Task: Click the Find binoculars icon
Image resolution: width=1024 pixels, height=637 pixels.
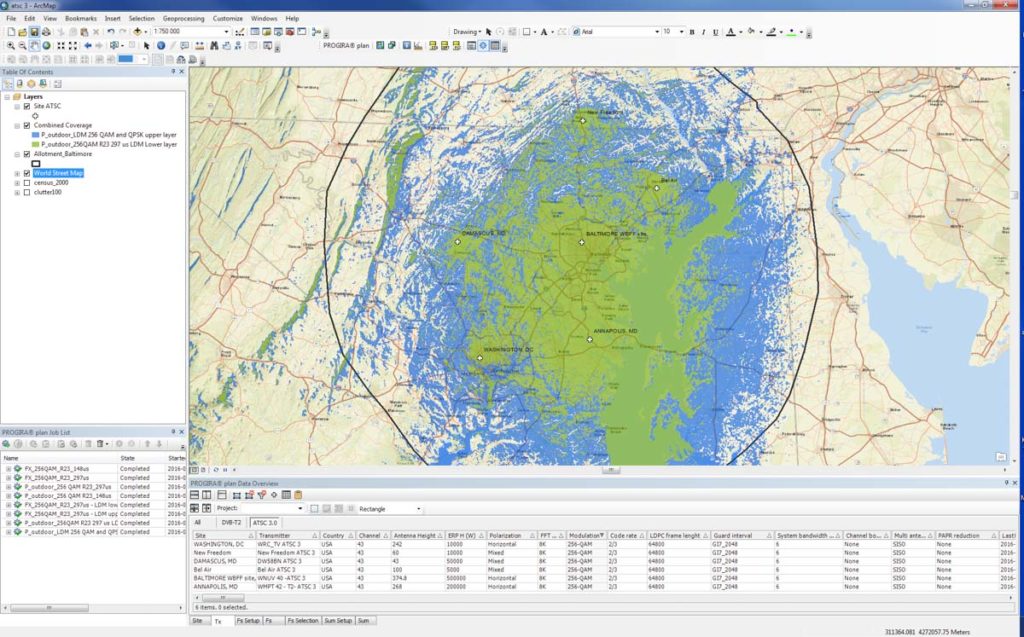Action: 214,46
